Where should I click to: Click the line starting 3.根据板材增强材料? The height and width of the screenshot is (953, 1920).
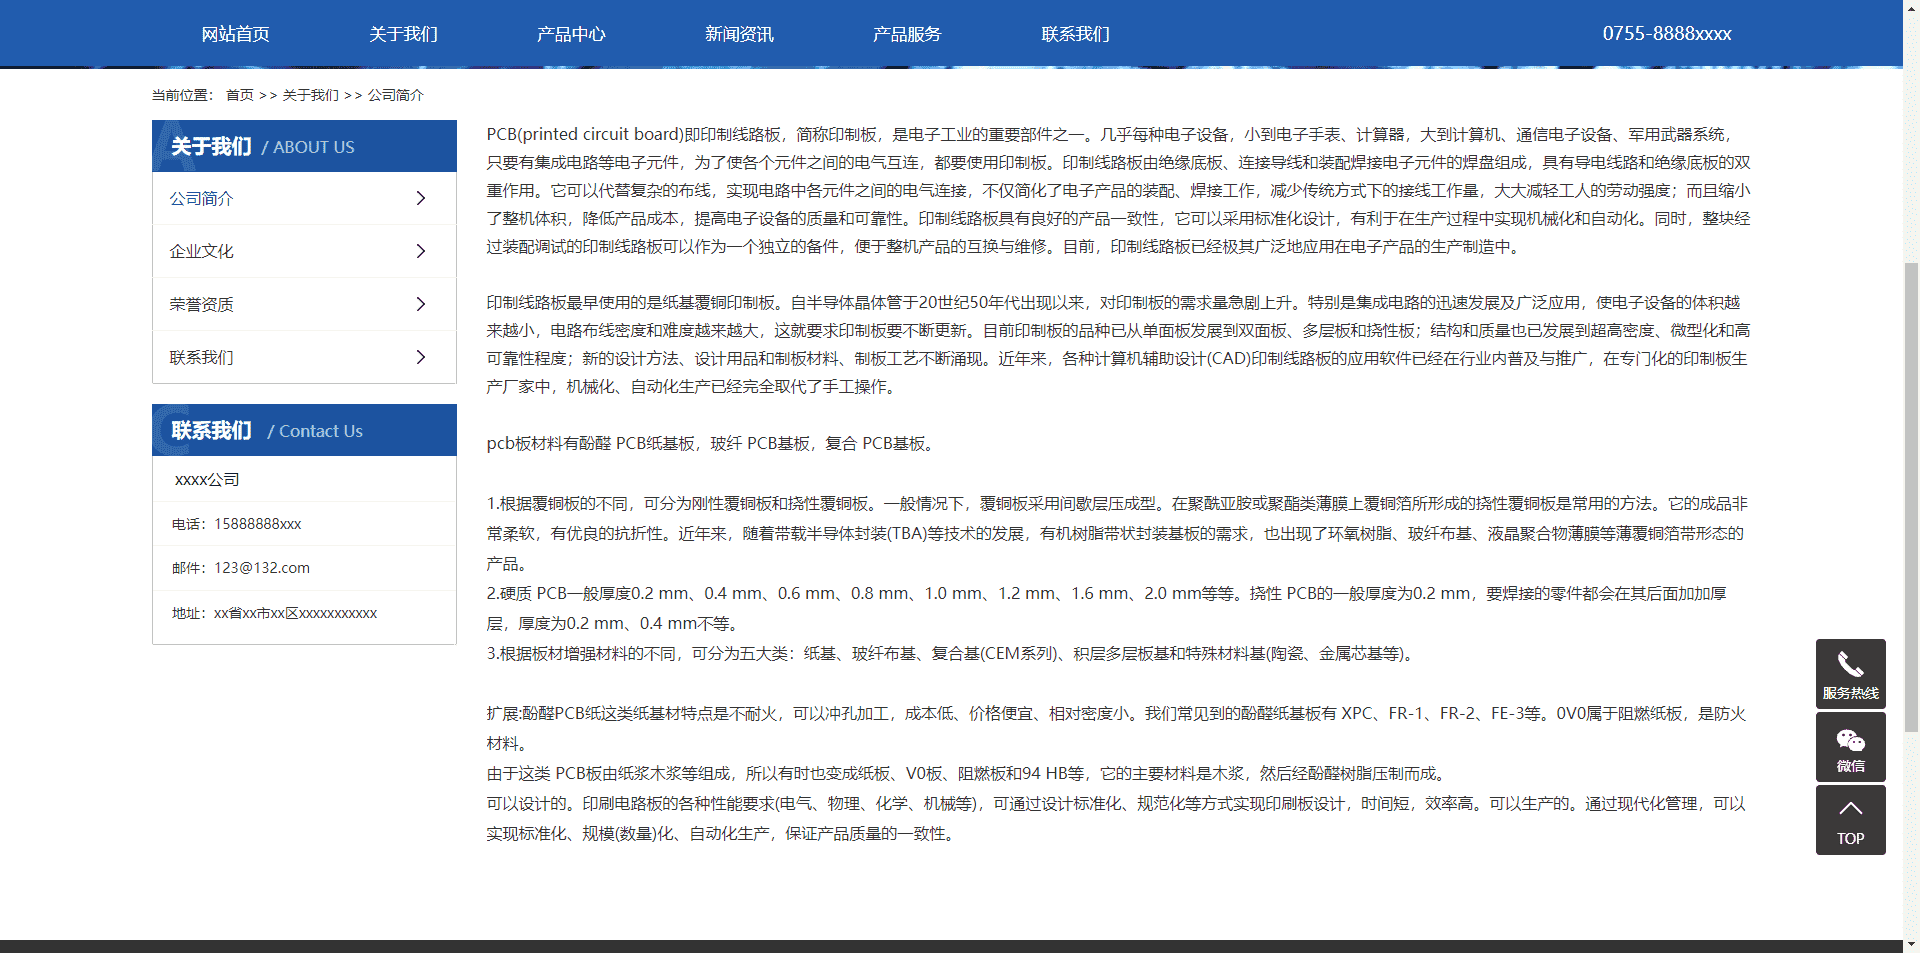(x=951, y=653)
